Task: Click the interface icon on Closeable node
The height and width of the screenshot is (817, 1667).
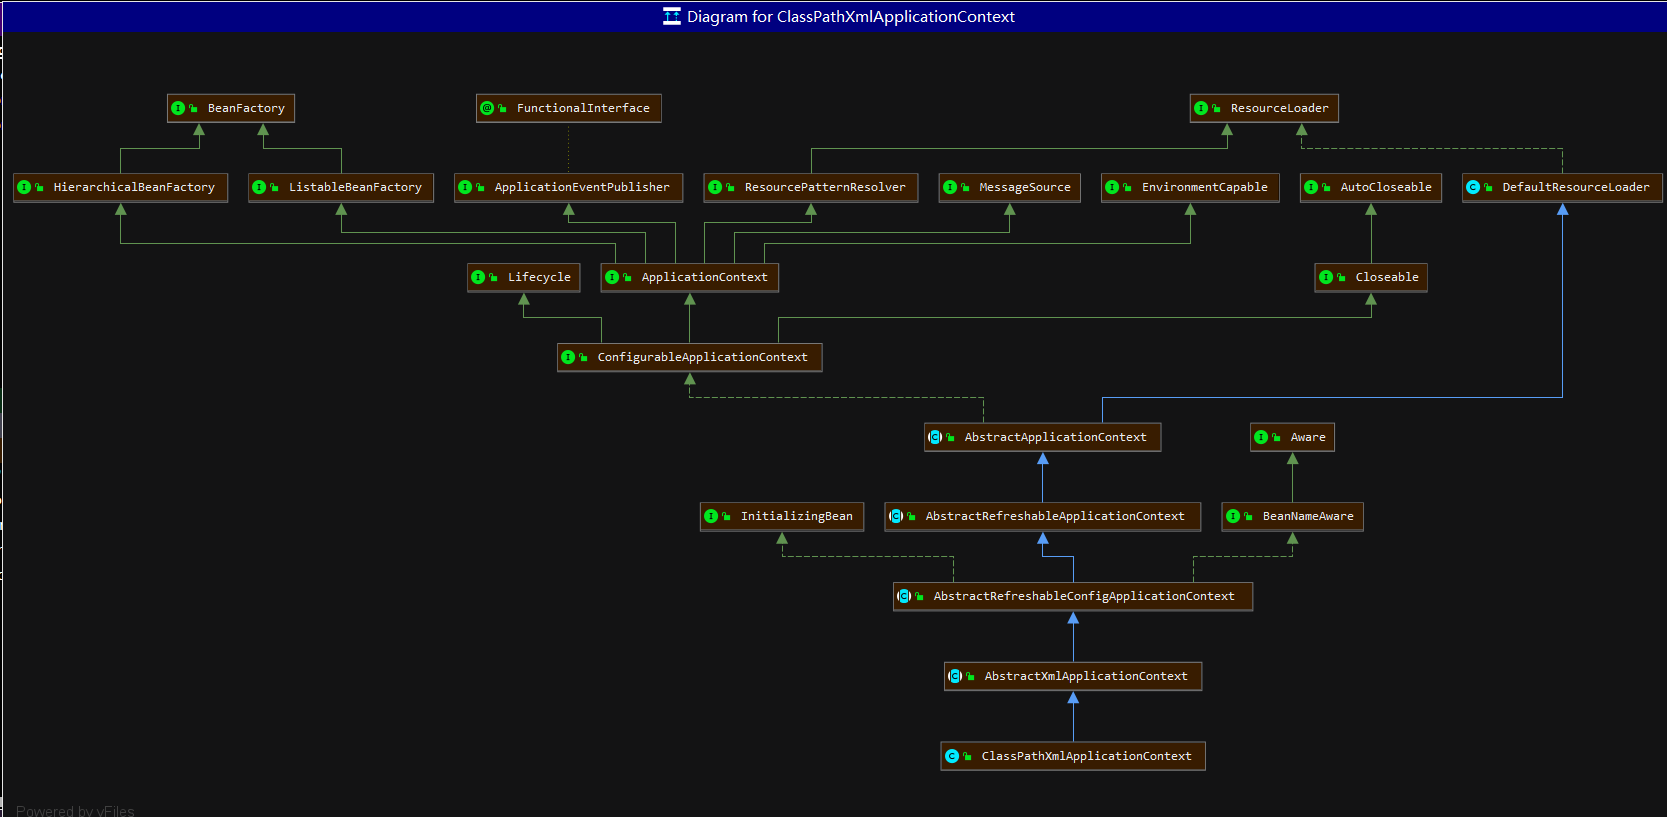Action: coord(1326,277)
